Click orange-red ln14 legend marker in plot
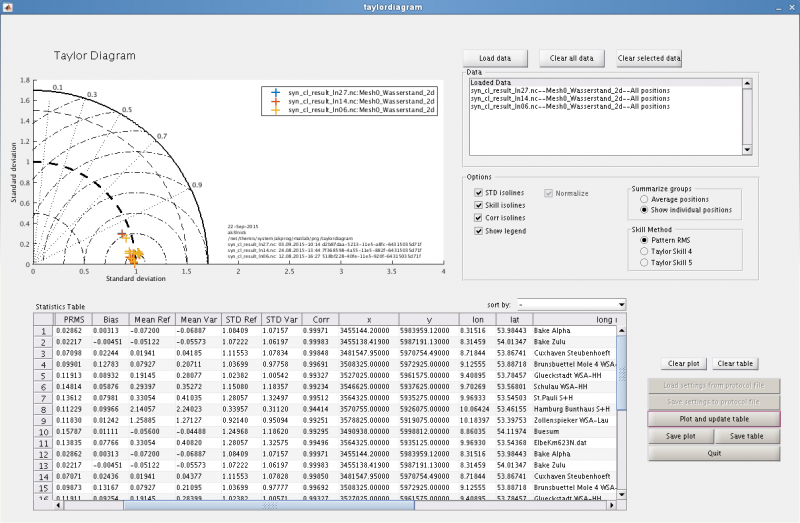This screenshot has height=523, width=800. 276,101
